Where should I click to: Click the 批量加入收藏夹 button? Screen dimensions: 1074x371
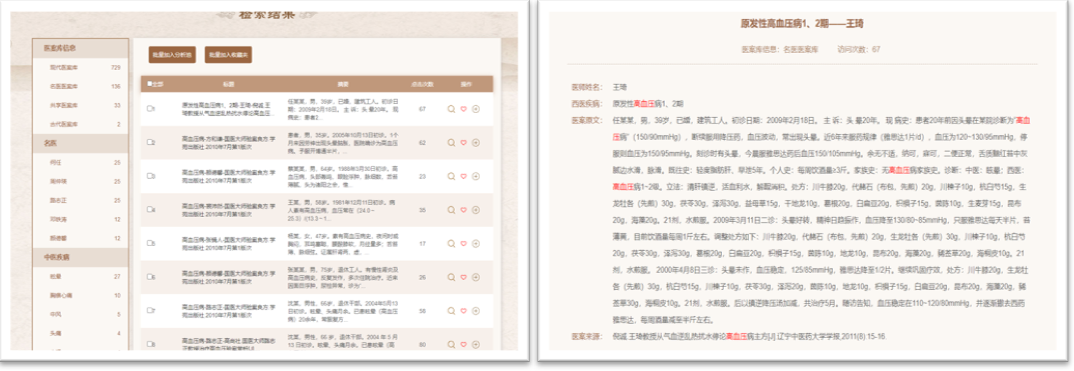(228, 55)
